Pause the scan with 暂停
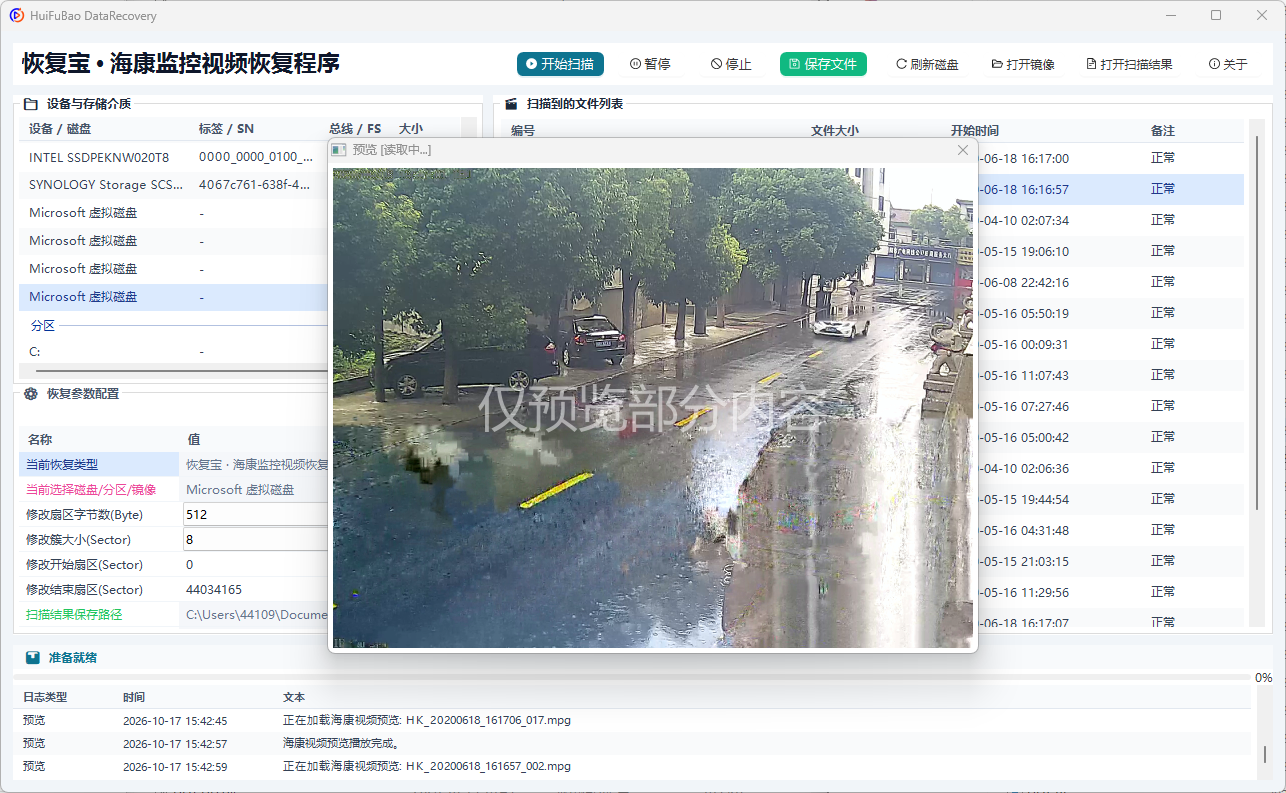Image resolution: width=1286 pixels, height=793 pixels. point(650,64)
